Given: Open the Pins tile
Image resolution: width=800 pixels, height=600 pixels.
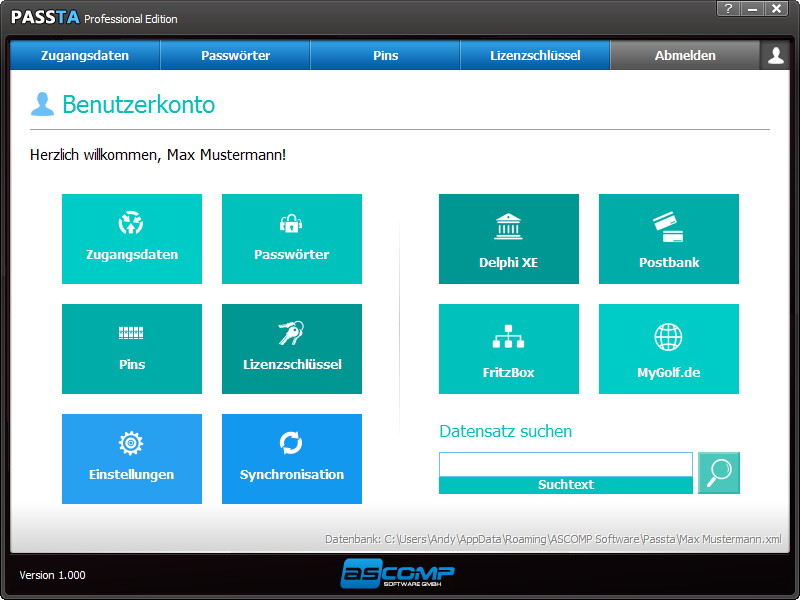Looking at the screenshot, I should [x=132, y=349].
